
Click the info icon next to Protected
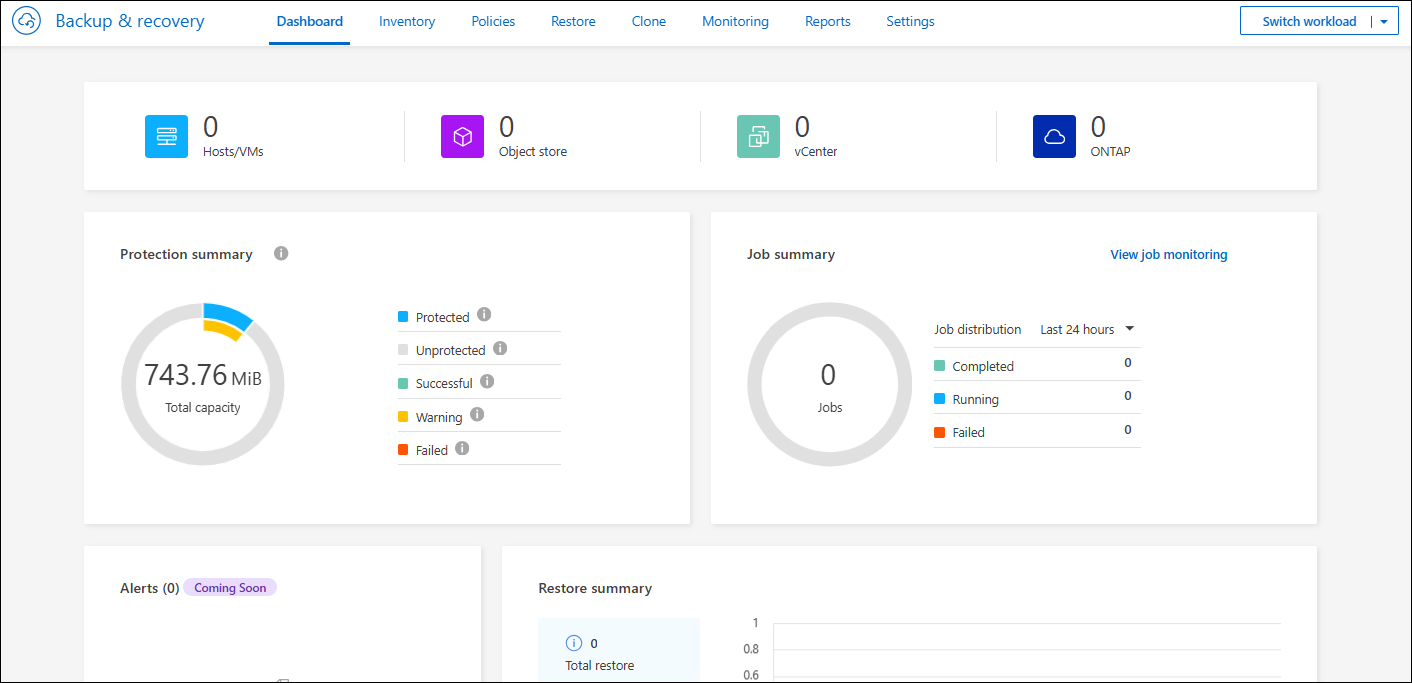pyautogui.click(x=484, y=315)
